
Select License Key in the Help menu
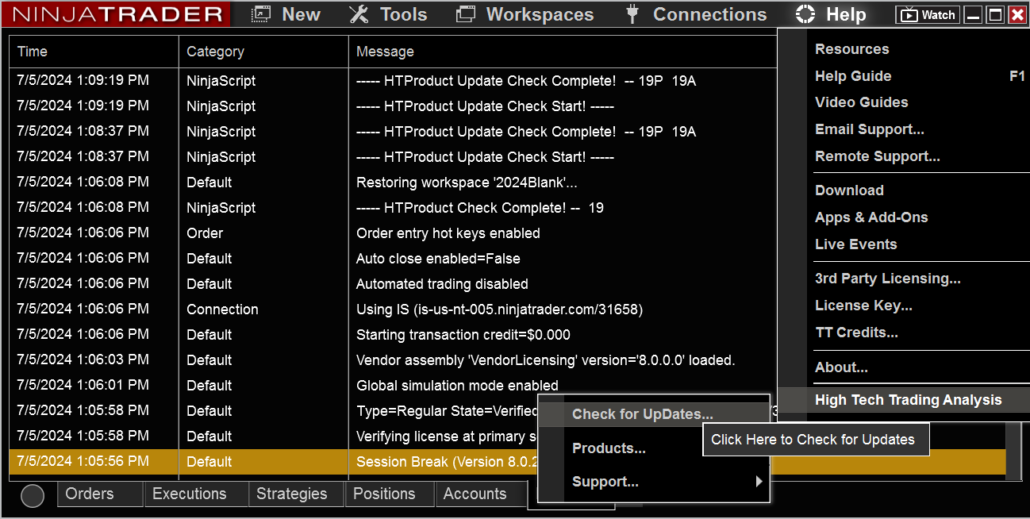point(863,306)
